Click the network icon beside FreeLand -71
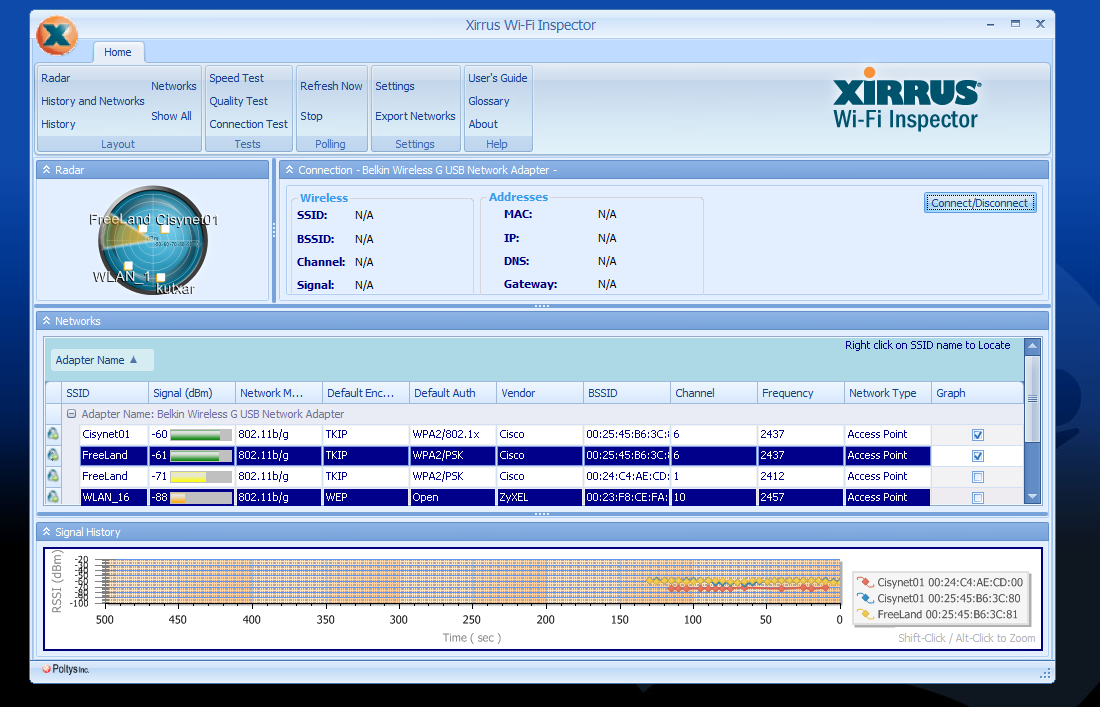The height and width of the screenshot is (707, 1100). point(53,476)
